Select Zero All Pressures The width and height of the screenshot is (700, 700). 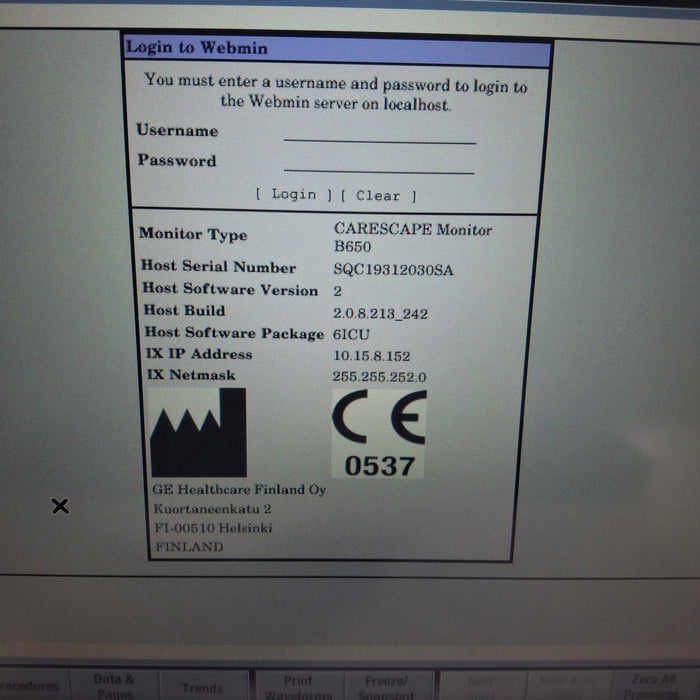click(654, 686)
